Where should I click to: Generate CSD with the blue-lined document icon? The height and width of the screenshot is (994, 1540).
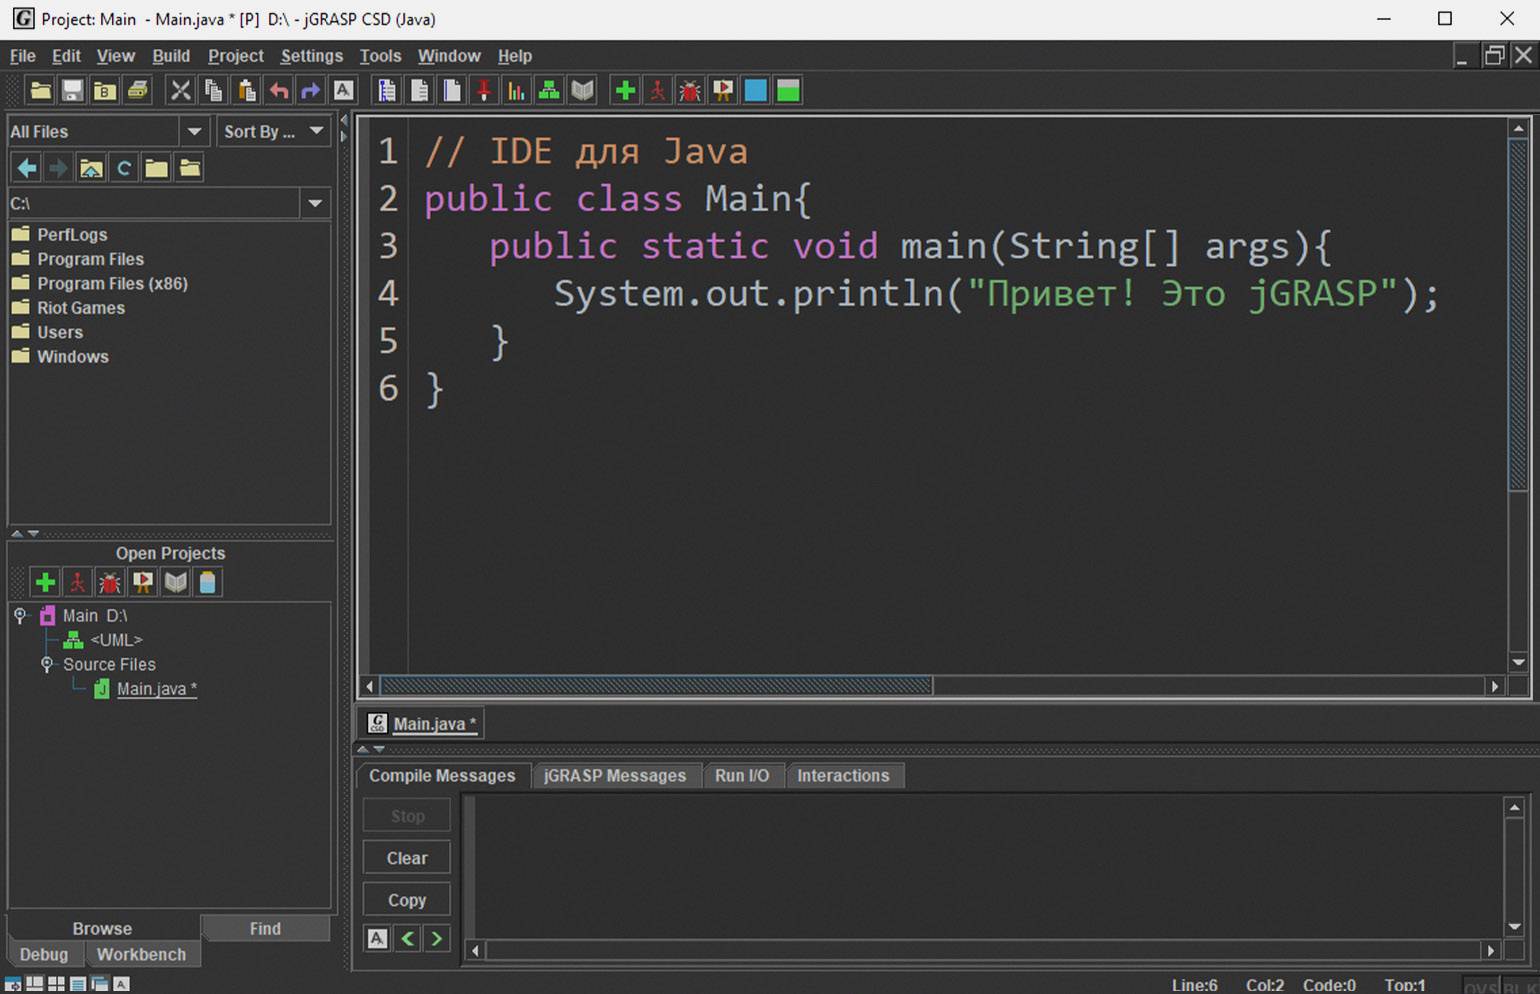coord(386,91)
